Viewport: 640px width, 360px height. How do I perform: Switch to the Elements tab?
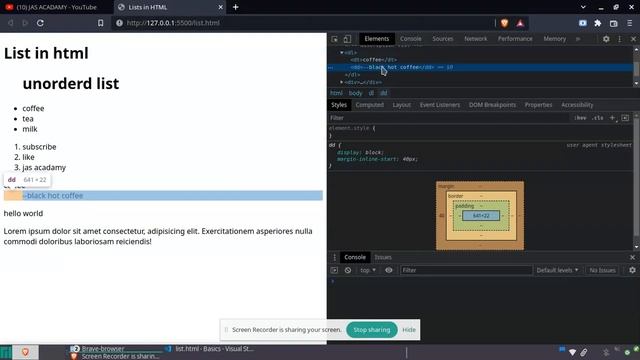point(376,39)
